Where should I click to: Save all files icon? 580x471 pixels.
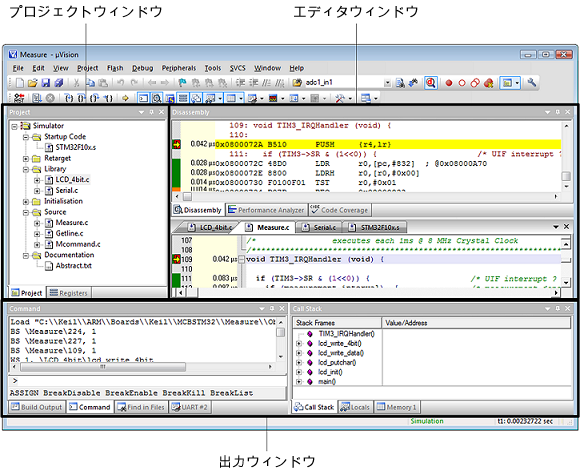pos(58,83)
